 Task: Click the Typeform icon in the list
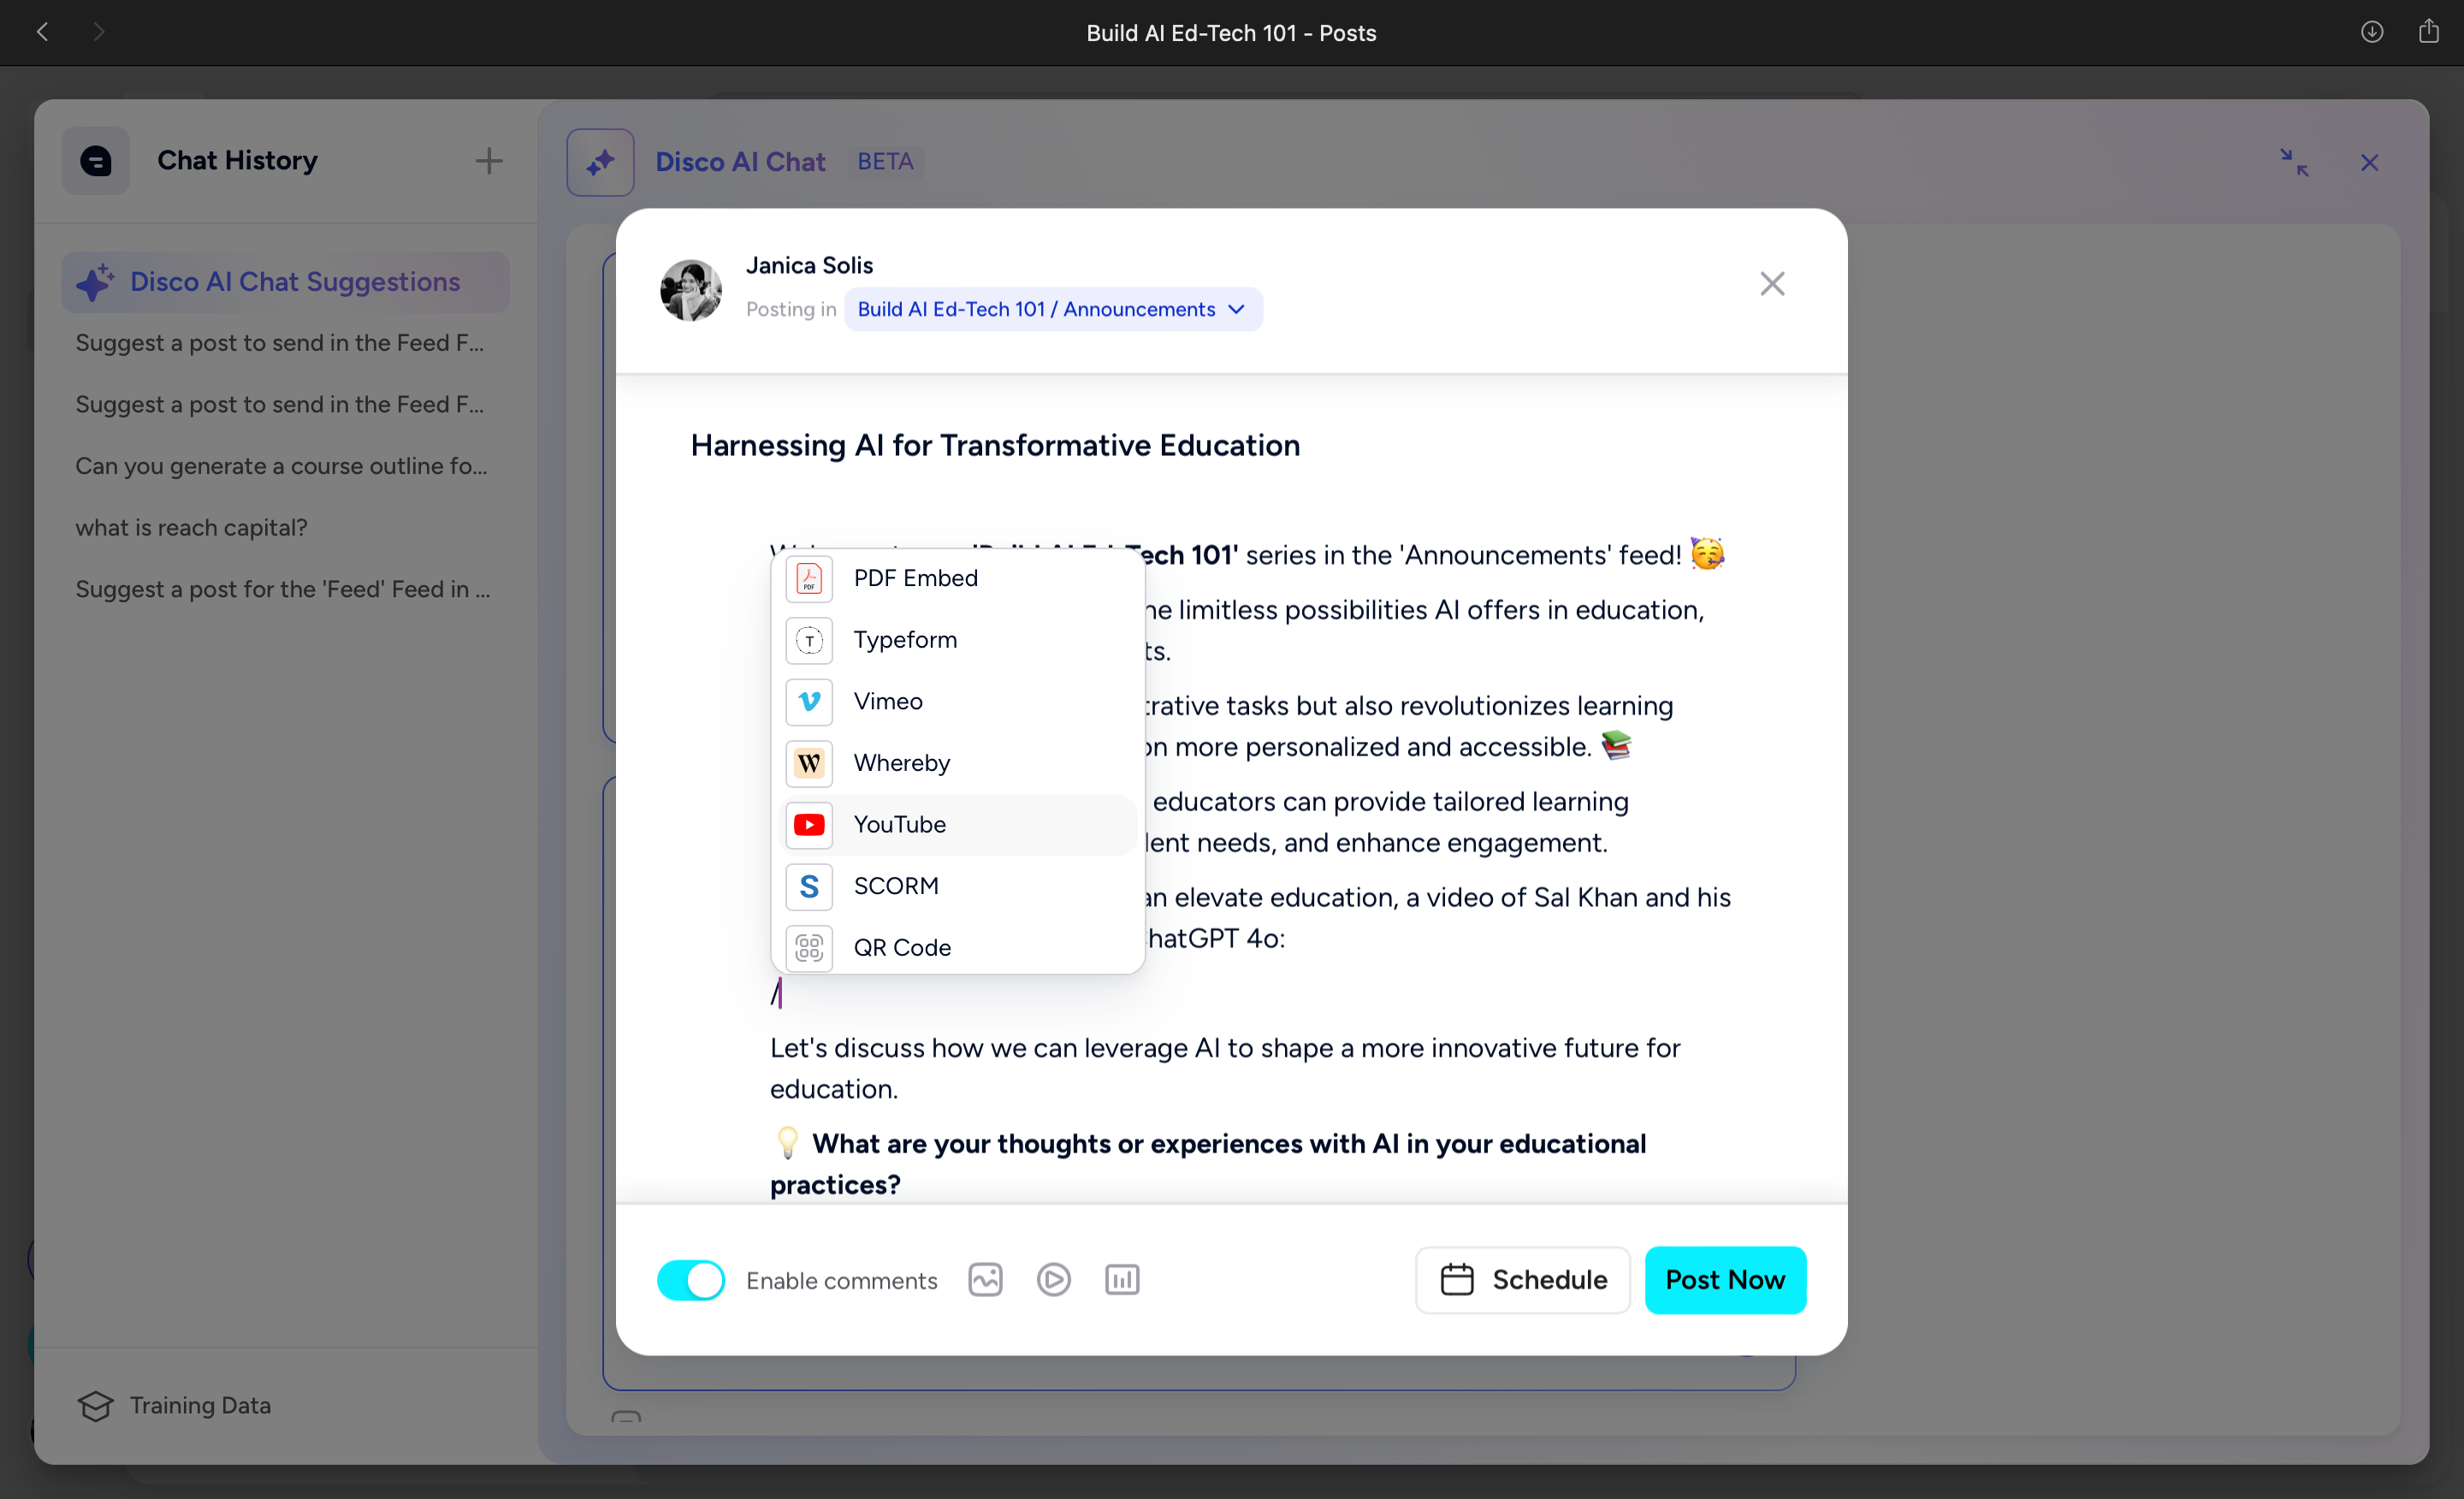(x=809, y=640)
